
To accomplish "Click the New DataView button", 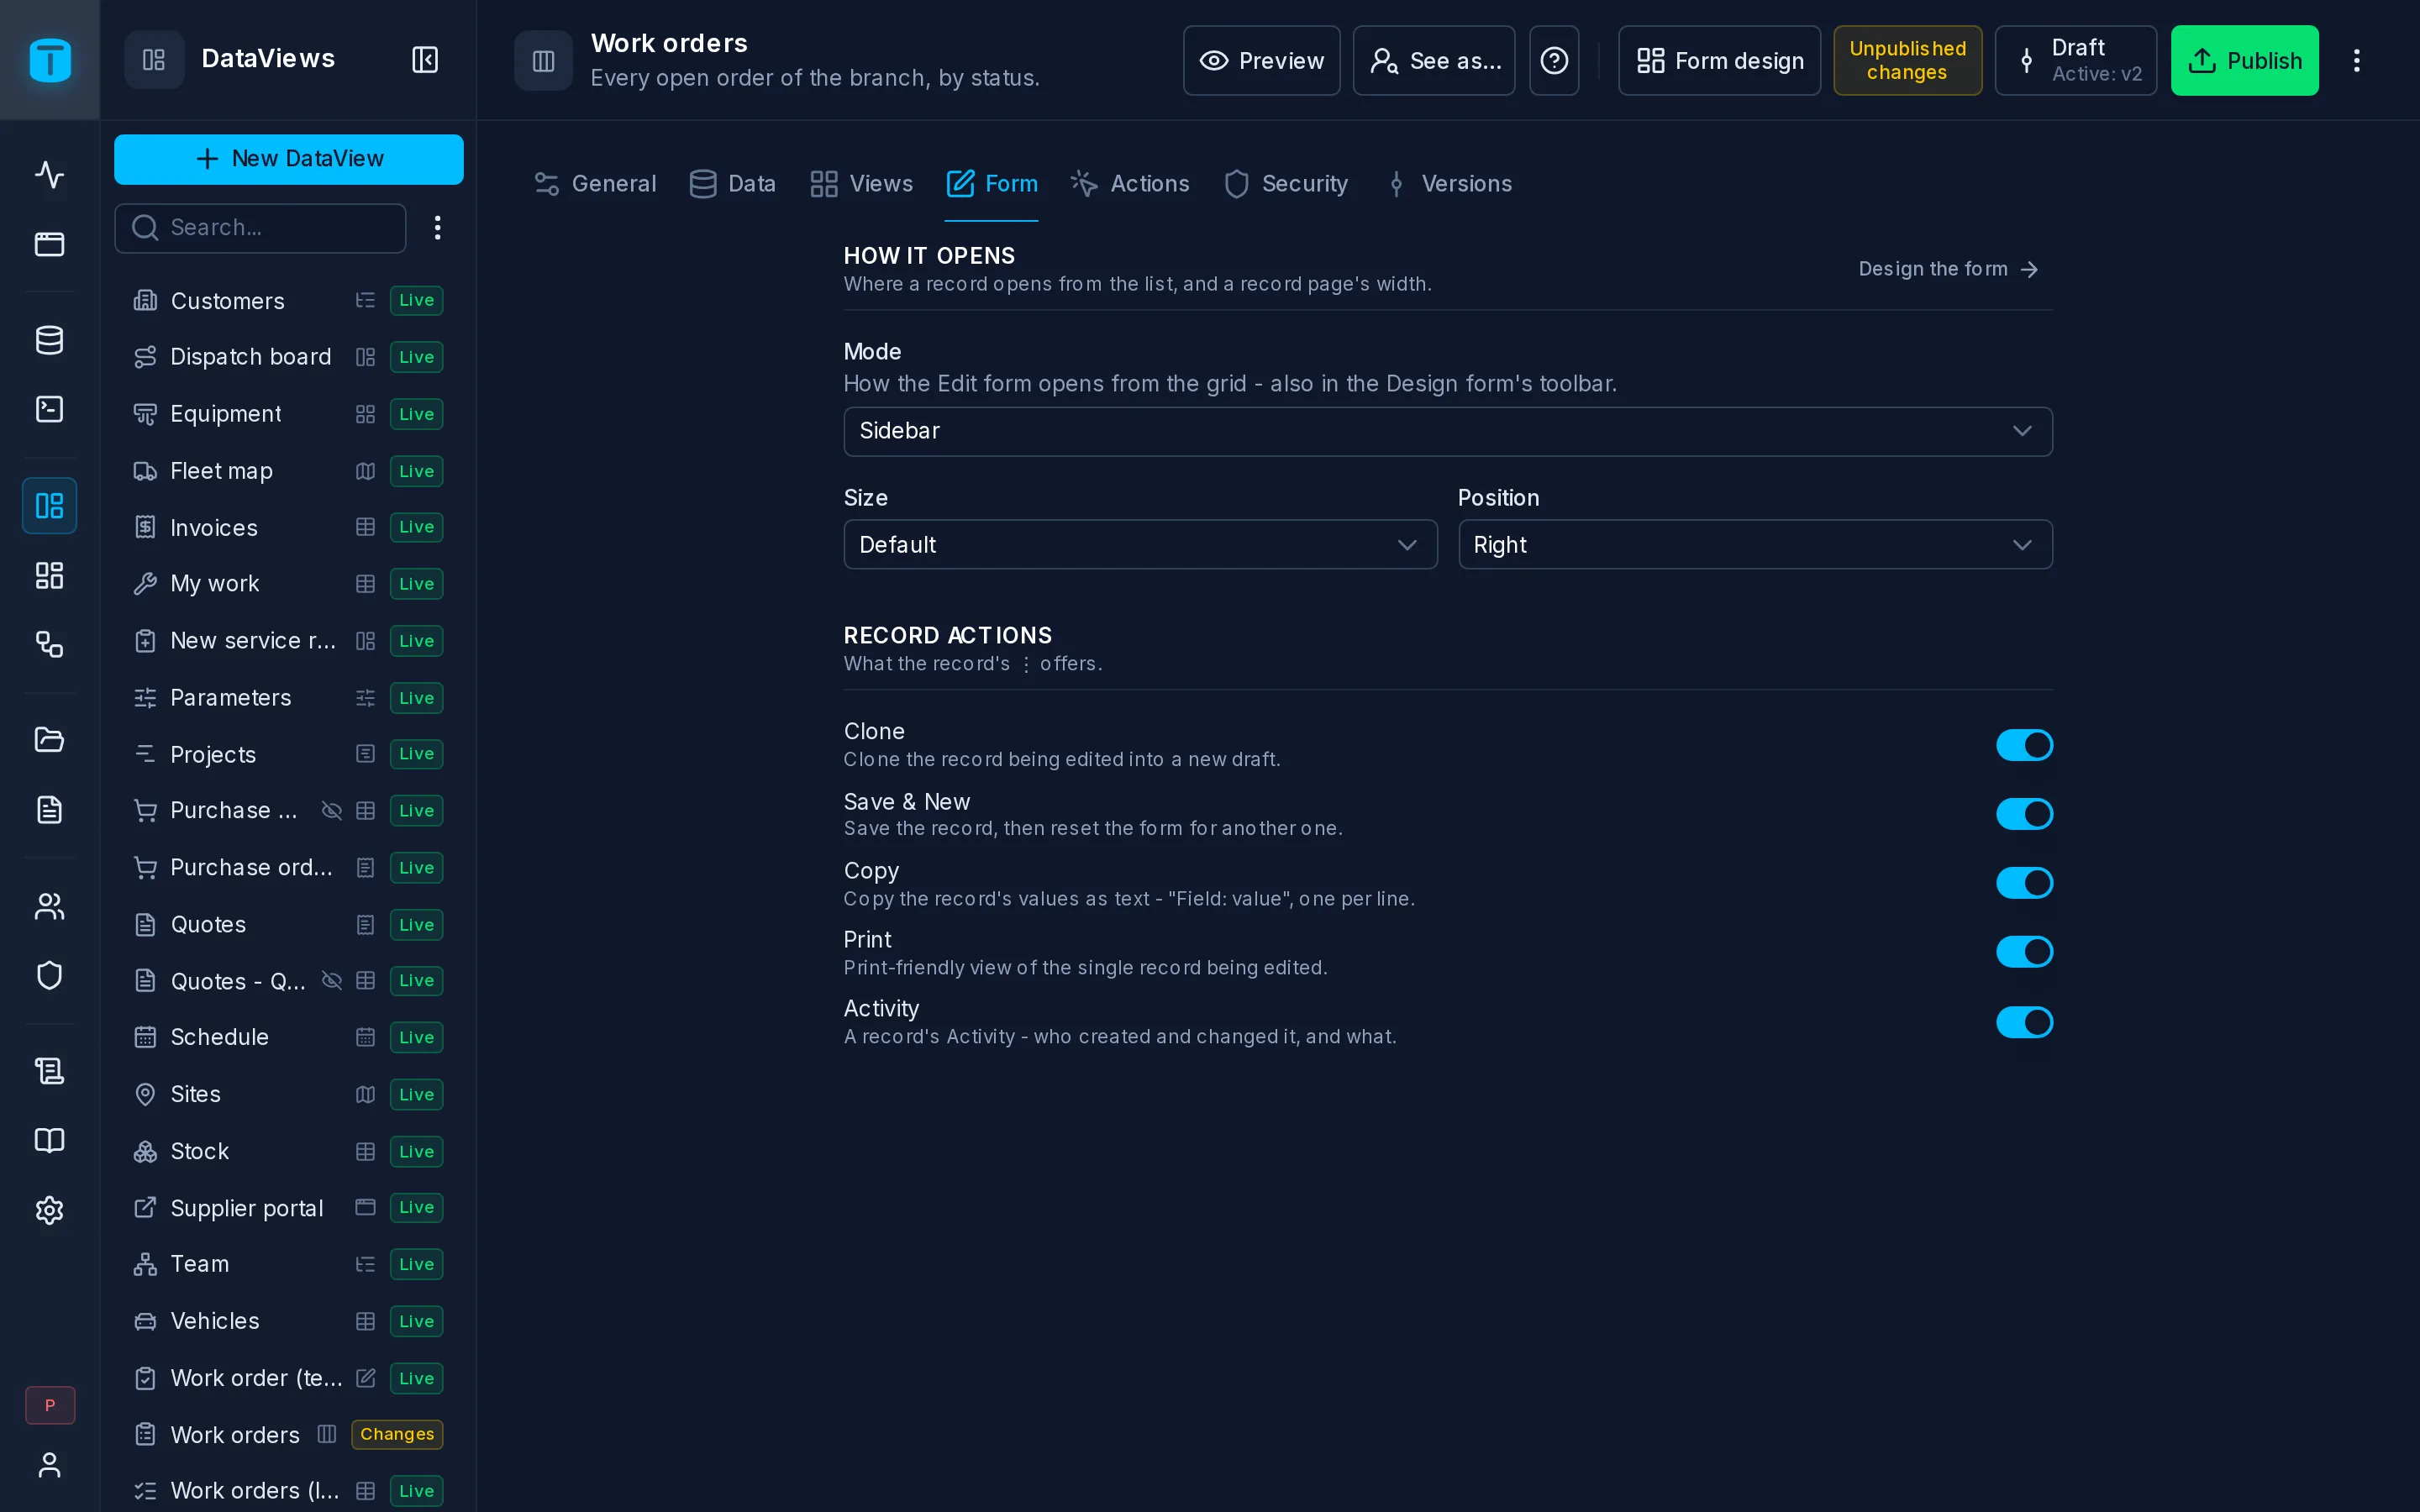I will pyautogui.click(x=289, y=159).
